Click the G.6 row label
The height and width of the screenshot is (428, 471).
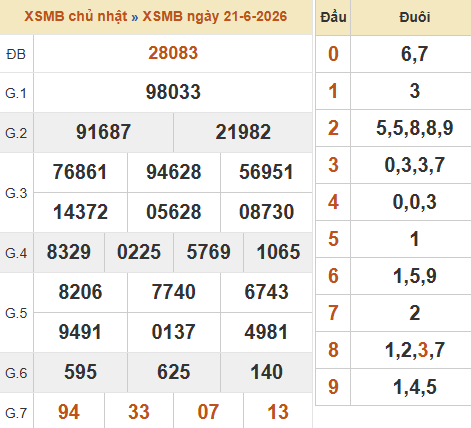(16, 373)
